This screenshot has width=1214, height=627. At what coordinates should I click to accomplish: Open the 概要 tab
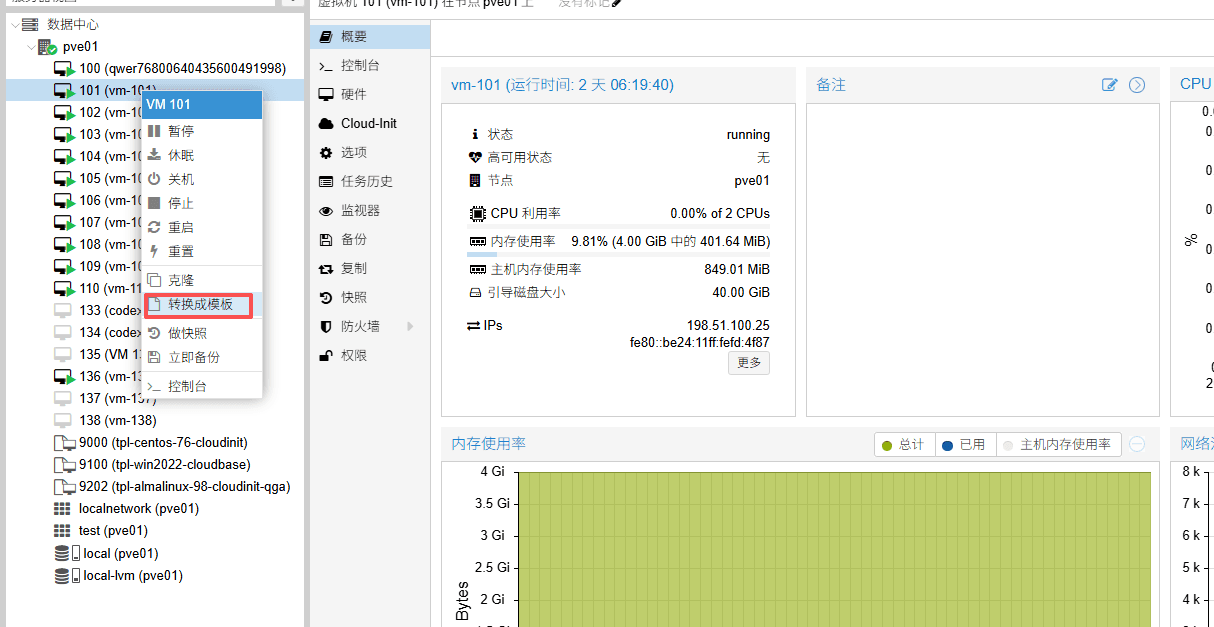[370, 36]
